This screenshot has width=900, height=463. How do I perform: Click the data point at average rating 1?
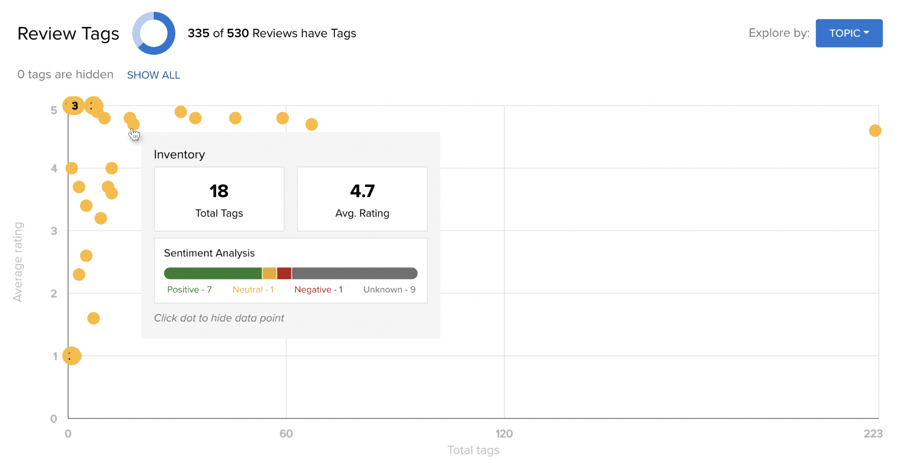coord(71,356)
